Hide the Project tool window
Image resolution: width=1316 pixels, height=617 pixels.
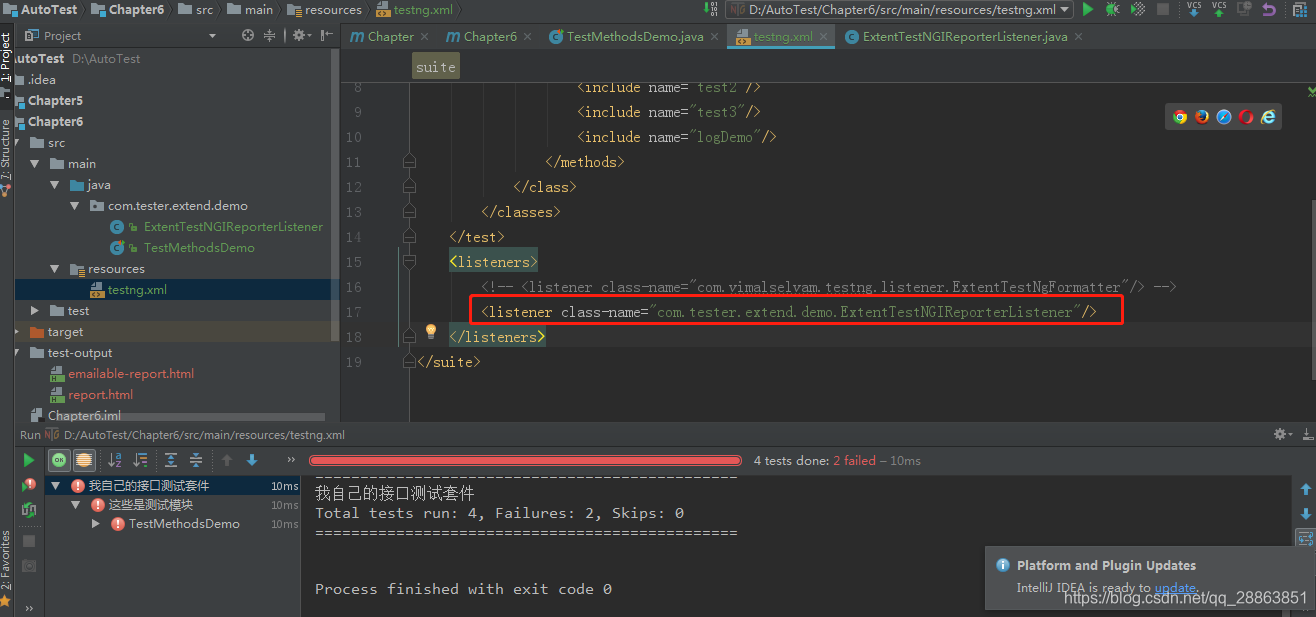coord(325,36)
